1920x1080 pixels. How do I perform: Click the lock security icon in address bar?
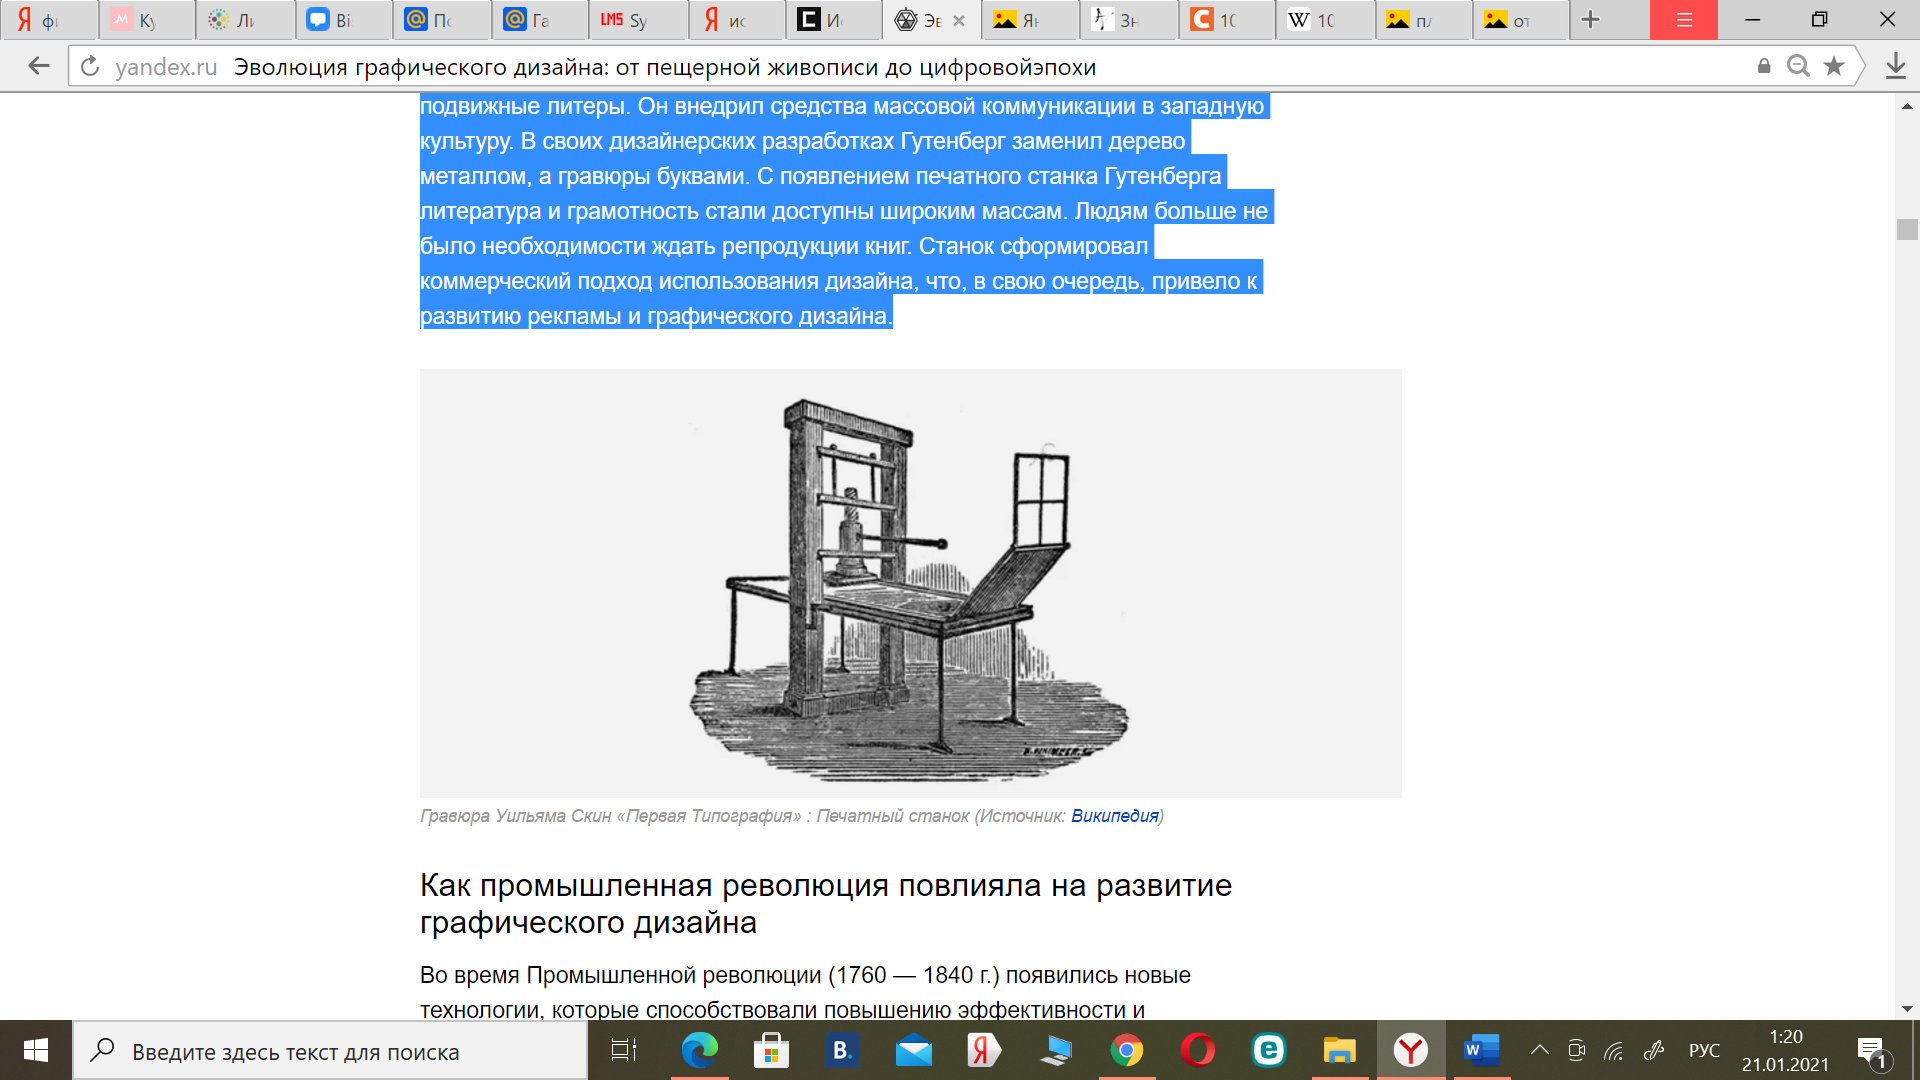point(1764,66)
